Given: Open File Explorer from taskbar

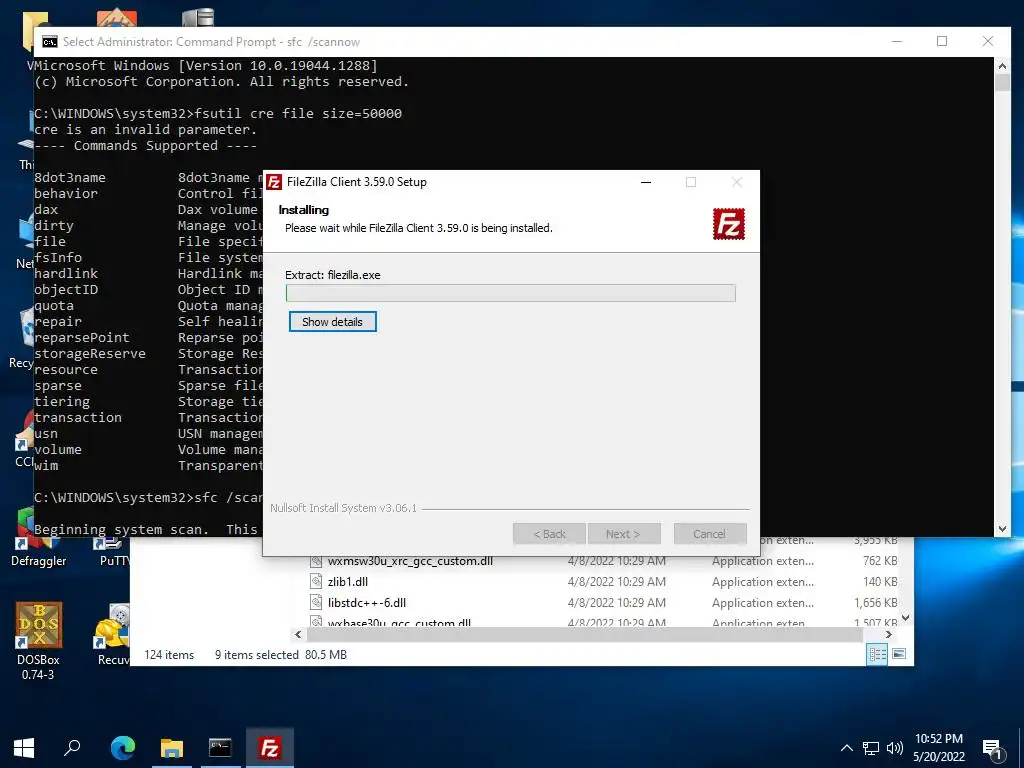Looking at the screenshot, I should coord(172,748).
